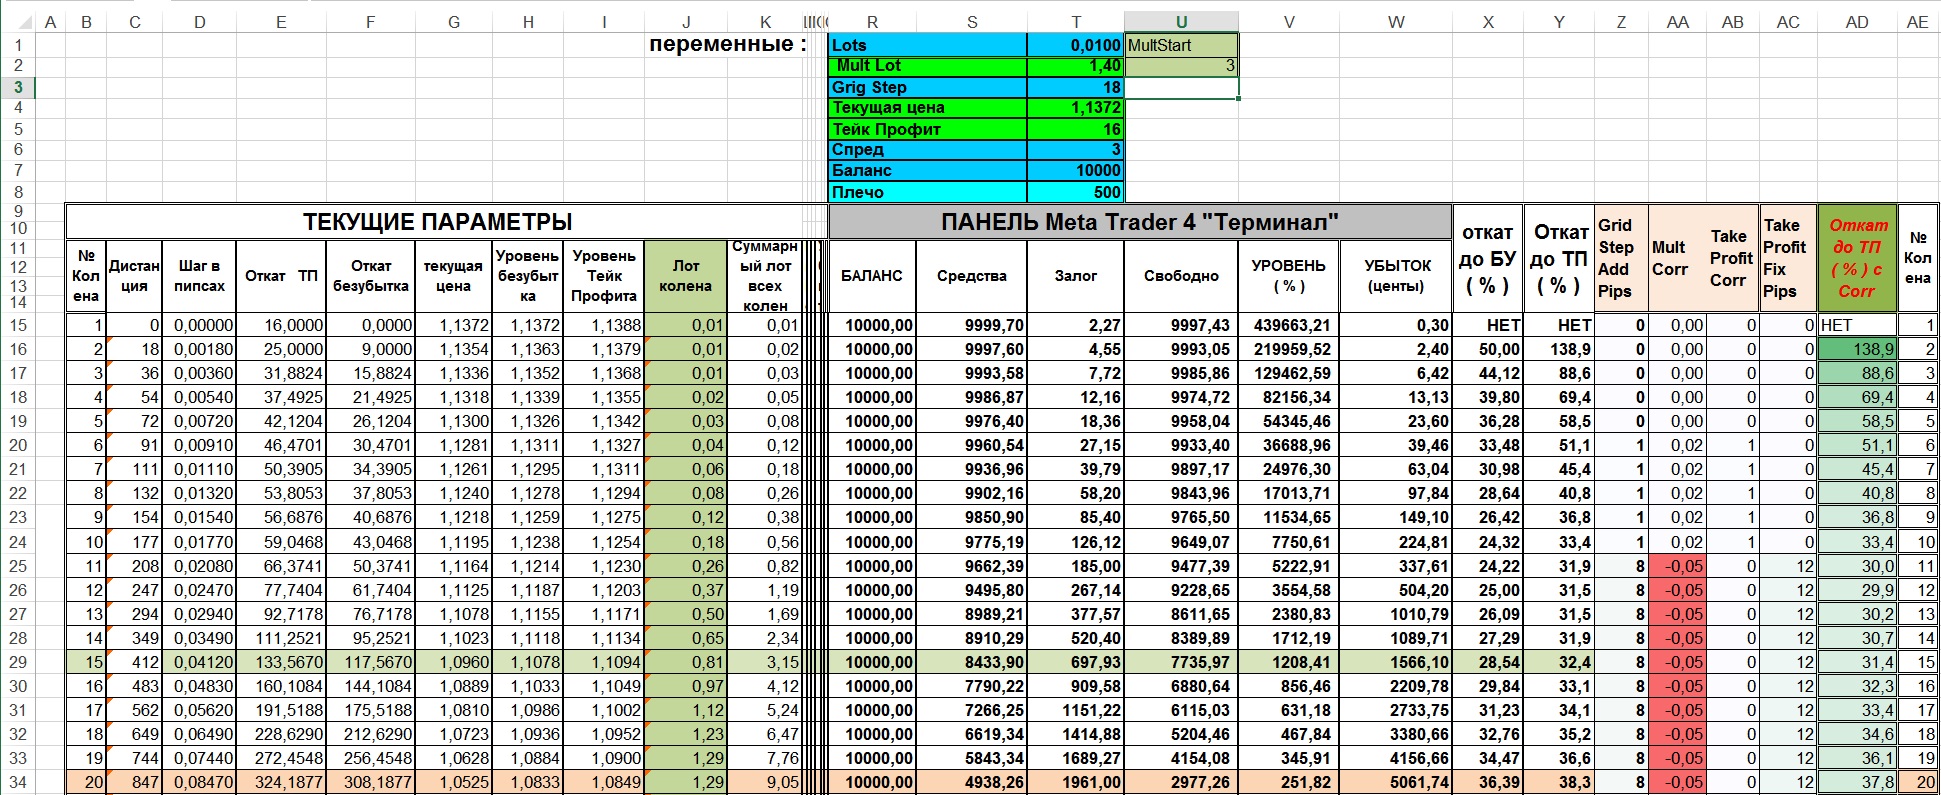
Task: Click the Grid Step Add Pips header
Action: 1620,258
